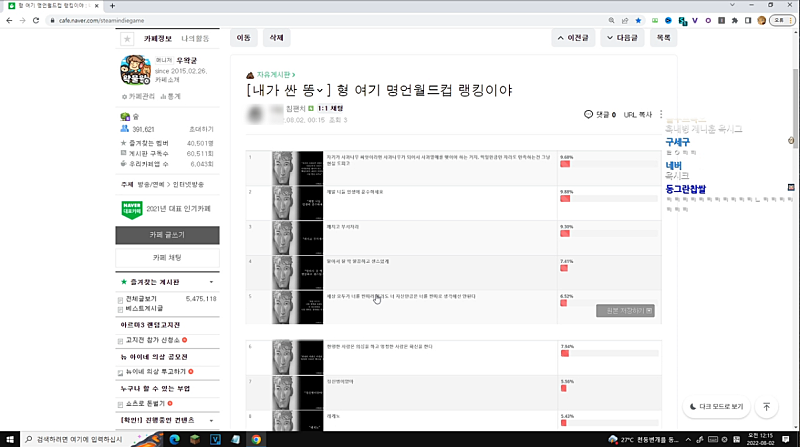Click the 이동 move button
This screenshot has width=800, height=447.
click(243, 38)
